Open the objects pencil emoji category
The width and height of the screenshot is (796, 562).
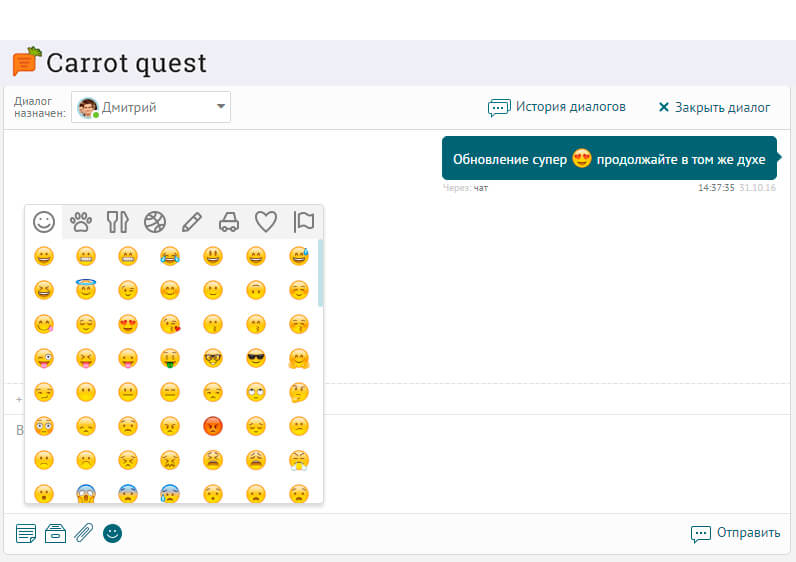192,221
